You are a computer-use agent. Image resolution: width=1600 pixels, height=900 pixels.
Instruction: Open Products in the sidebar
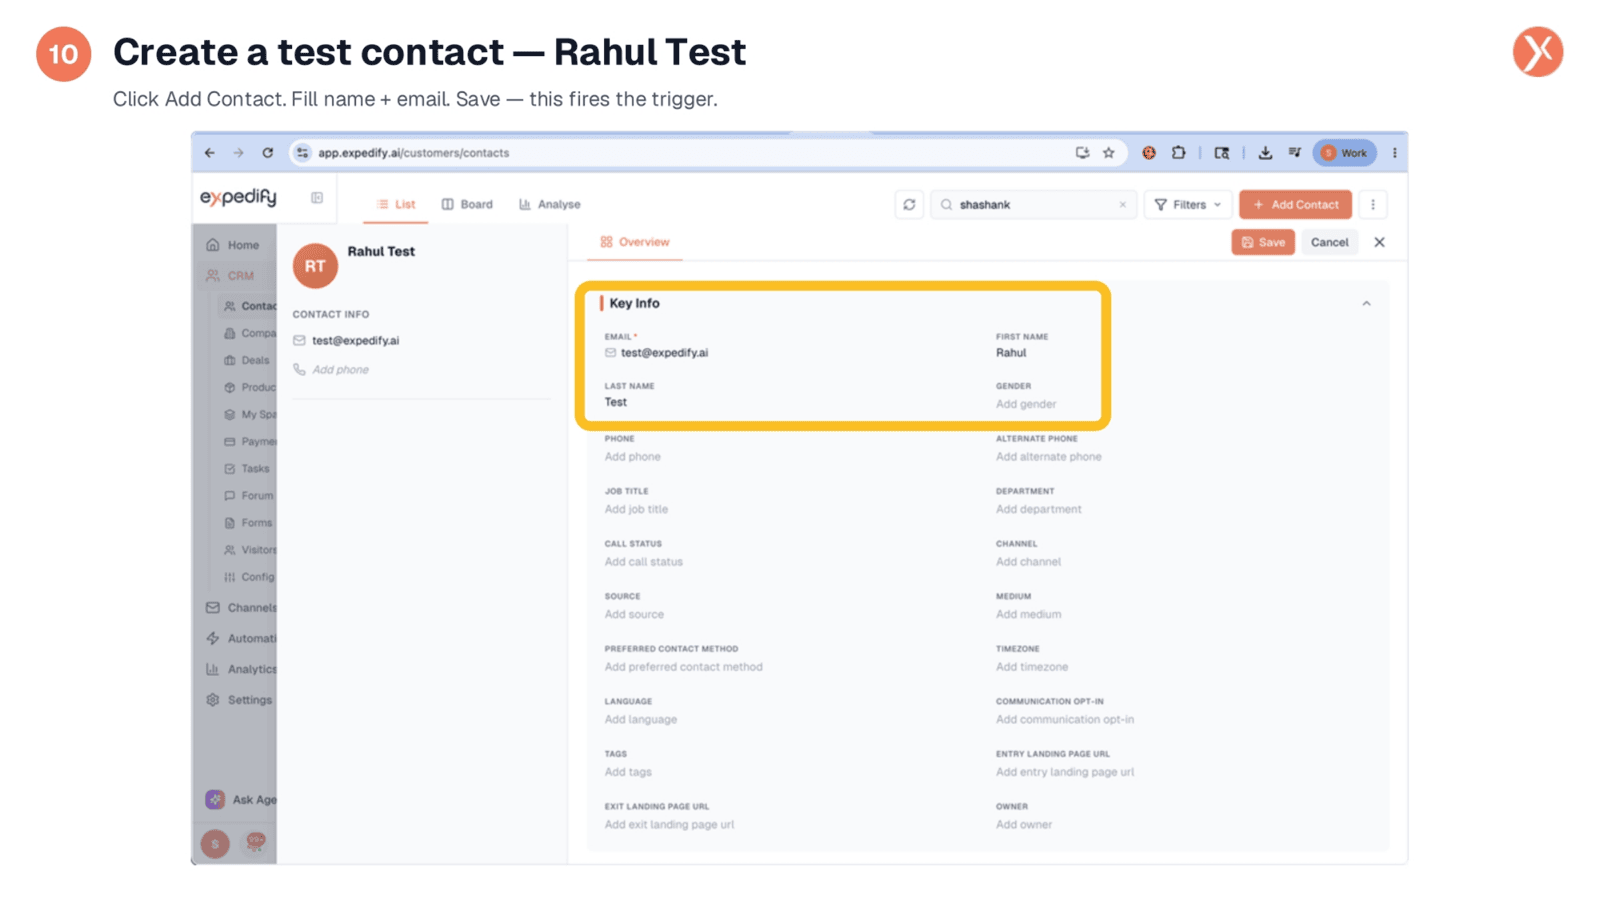[250, 387]
